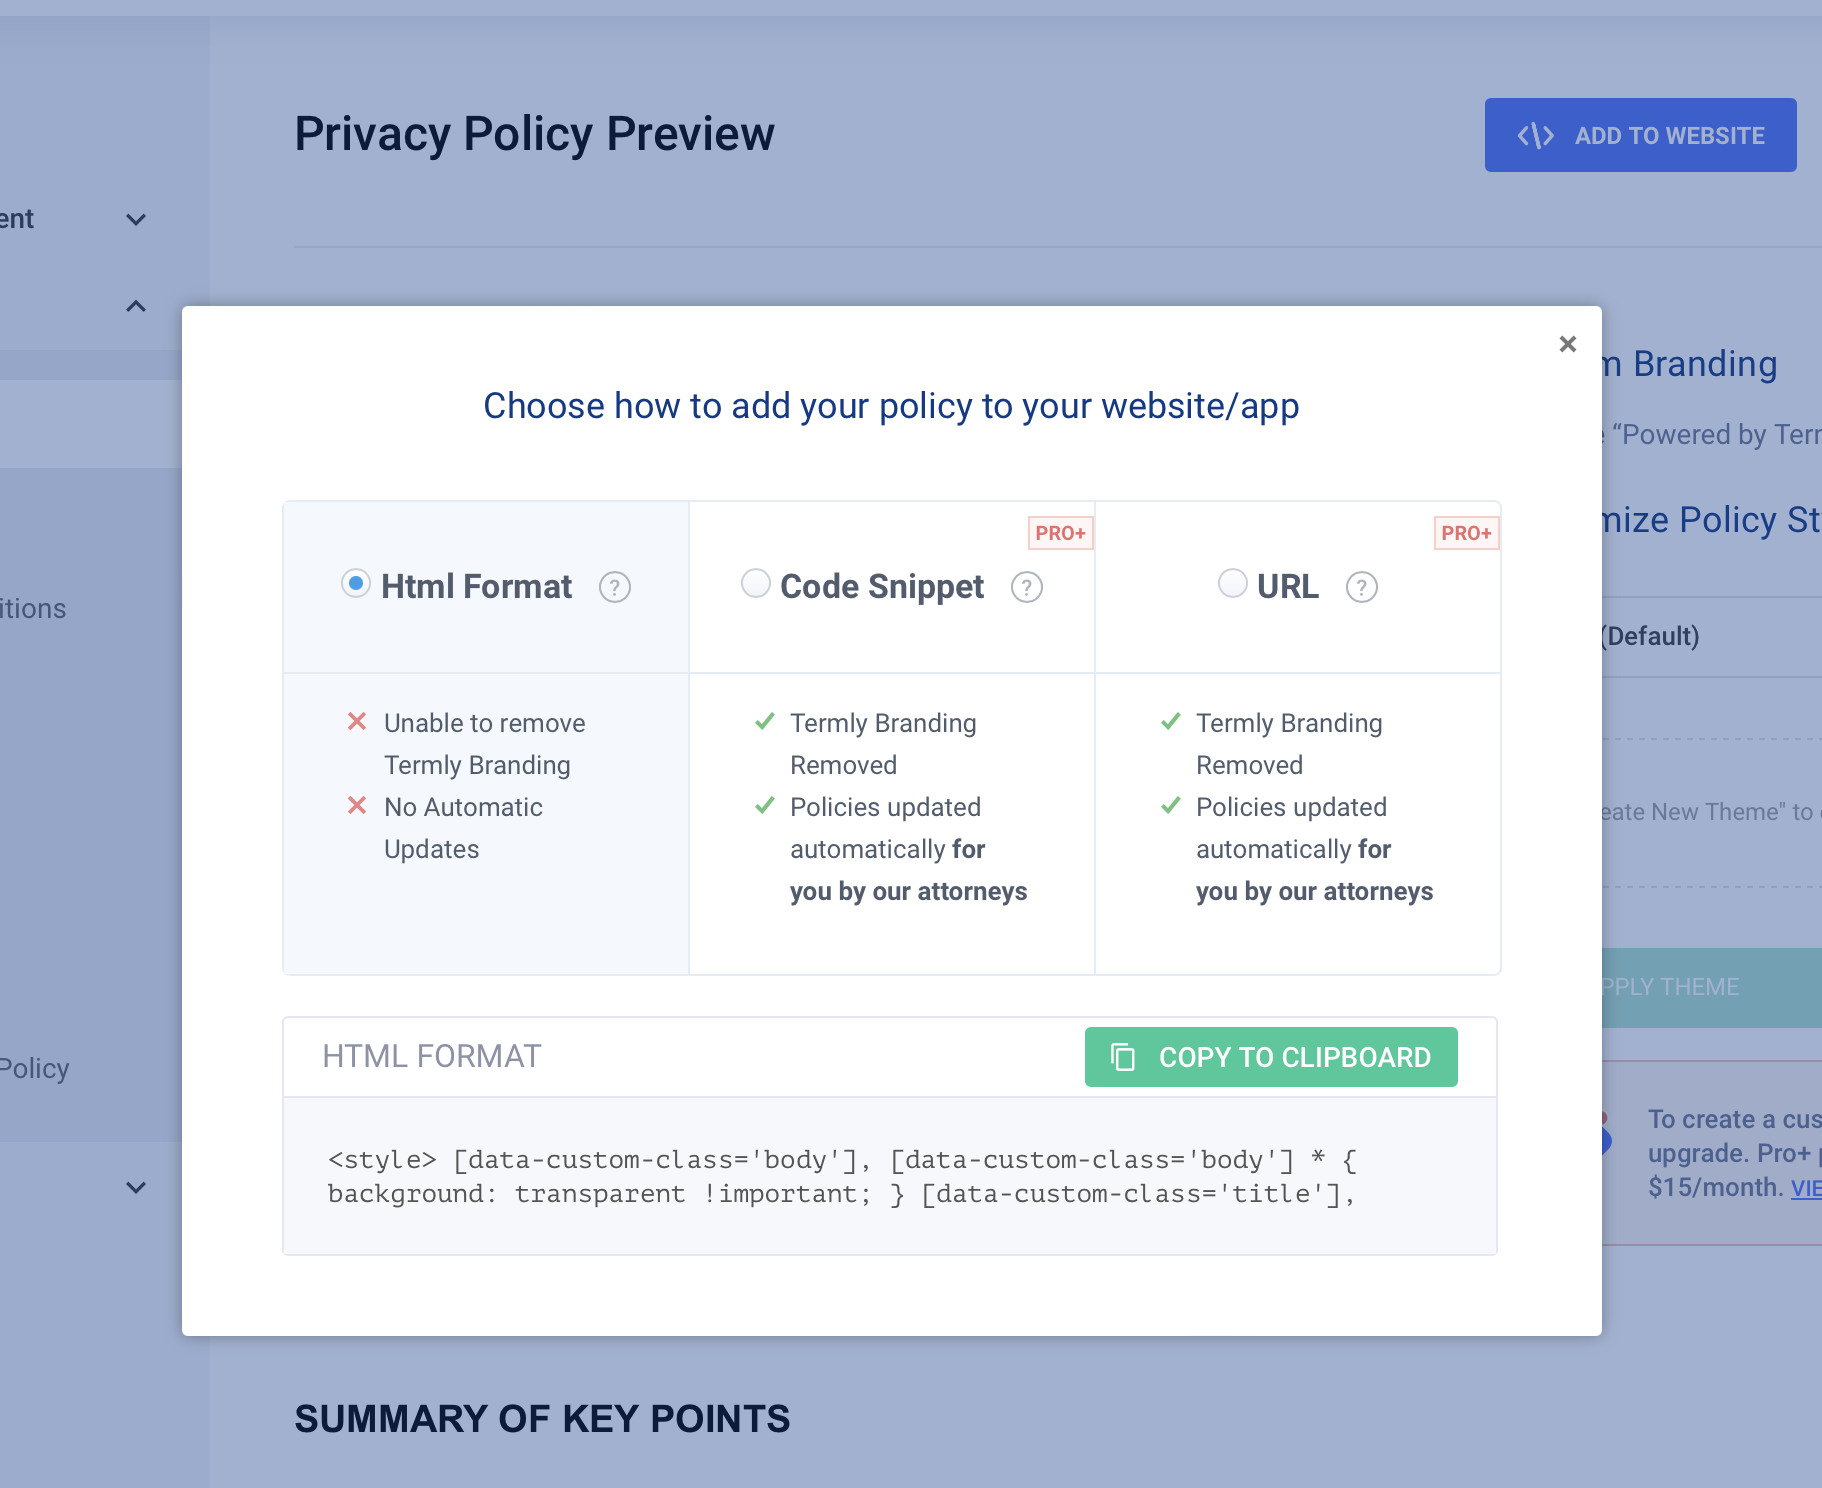1822x1488 pixels.
Task: Click inside the HTML format code box
Action: [x=890, y=1176]
